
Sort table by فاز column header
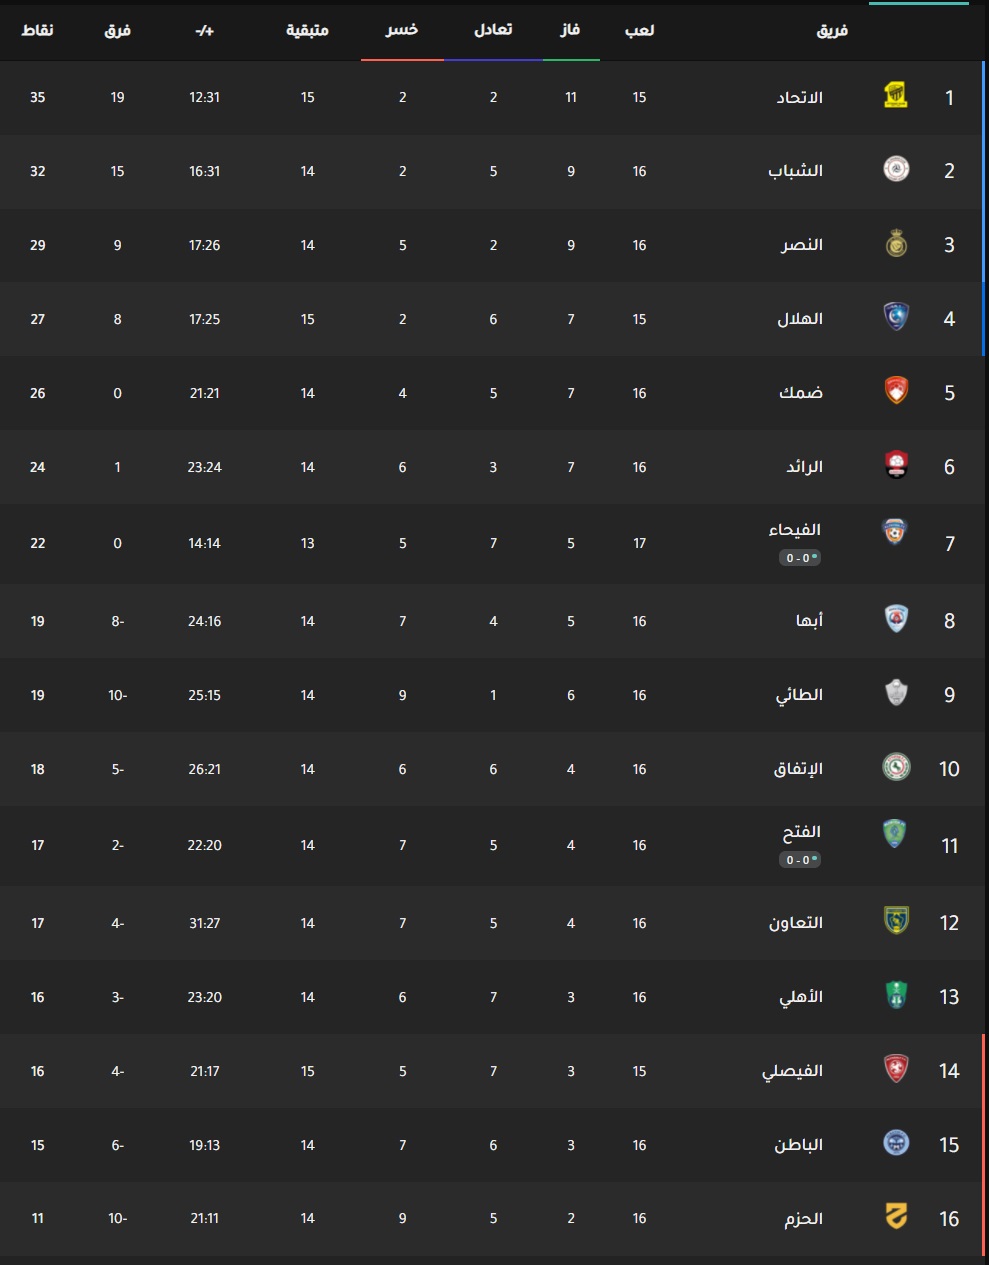[571, 30]
